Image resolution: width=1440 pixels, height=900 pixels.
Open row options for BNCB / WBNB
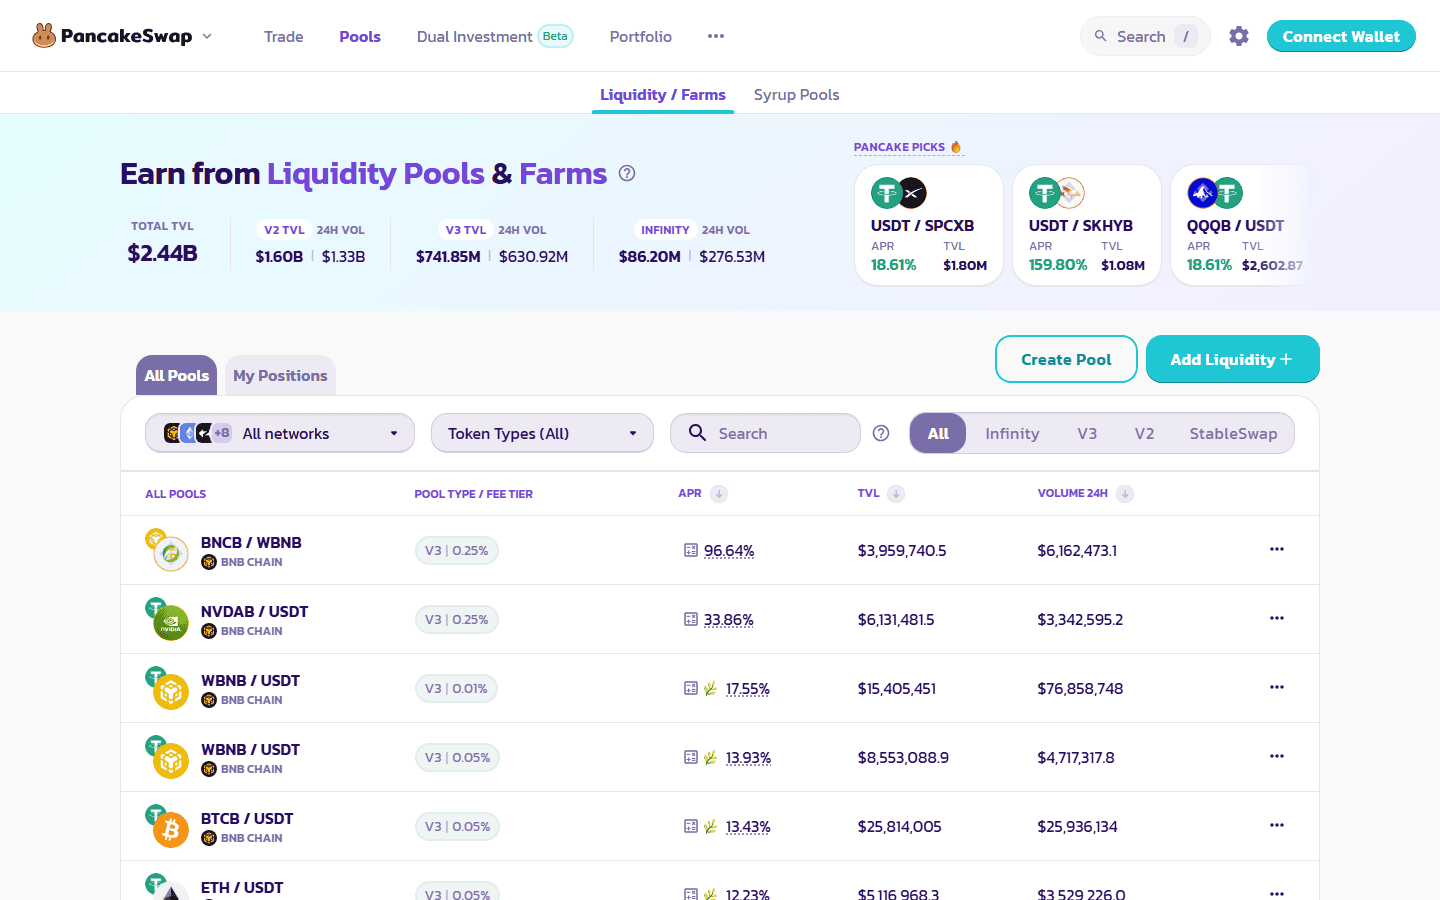coord(1277,549)
